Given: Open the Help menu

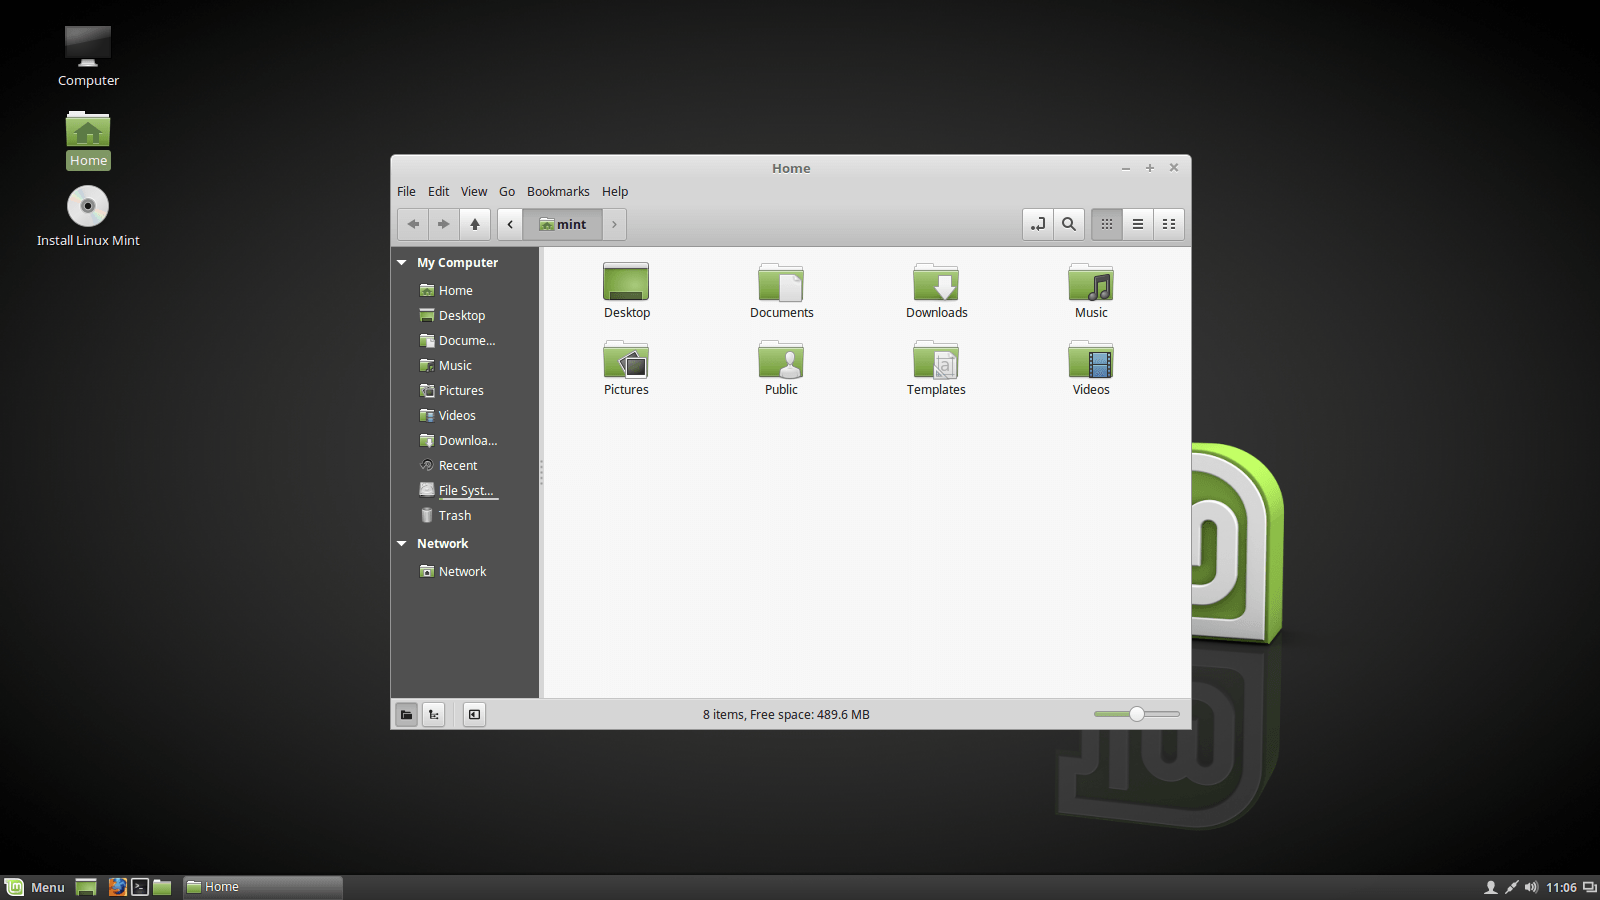Looking at the screenshot, I should click(615, 192).
